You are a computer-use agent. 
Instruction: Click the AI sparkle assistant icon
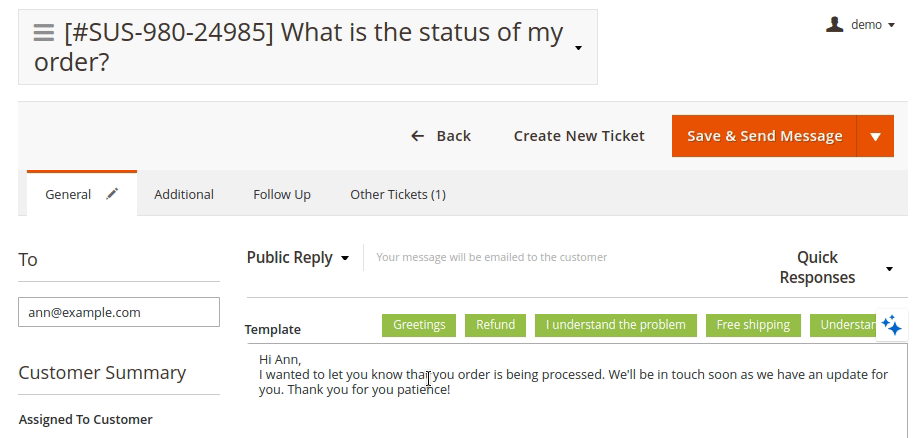tap(891, 325)
